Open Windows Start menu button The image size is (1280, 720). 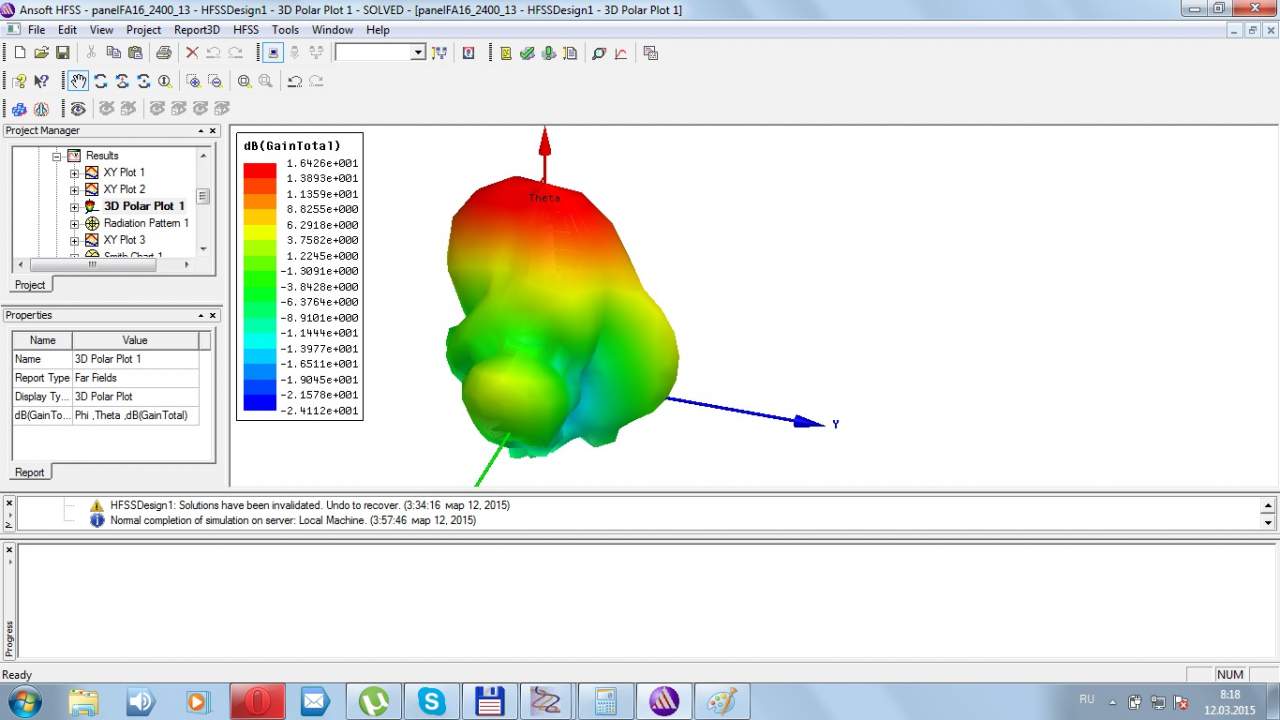23,702
